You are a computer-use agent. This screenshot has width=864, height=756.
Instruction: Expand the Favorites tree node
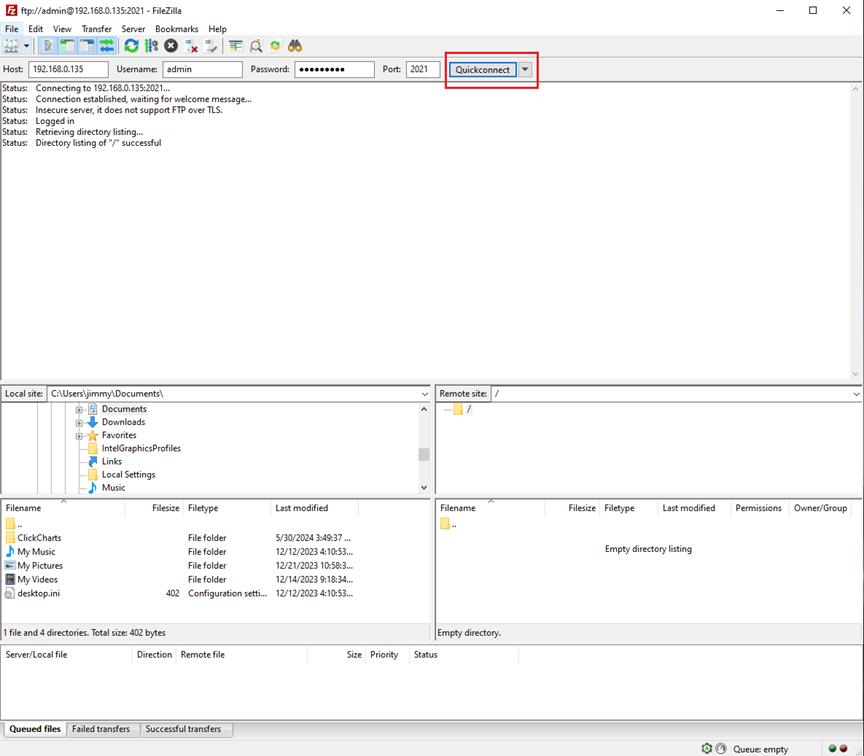coord(79,436)
